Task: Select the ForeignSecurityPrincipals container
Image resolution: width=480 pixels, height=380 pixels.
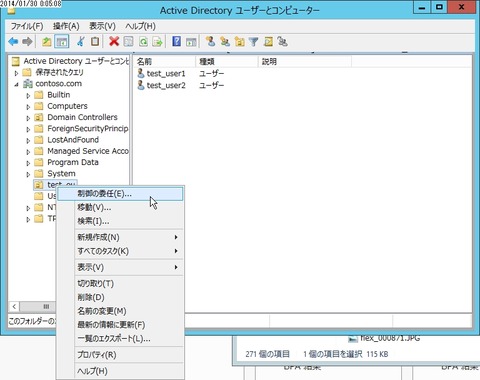Action: (88, 128)
